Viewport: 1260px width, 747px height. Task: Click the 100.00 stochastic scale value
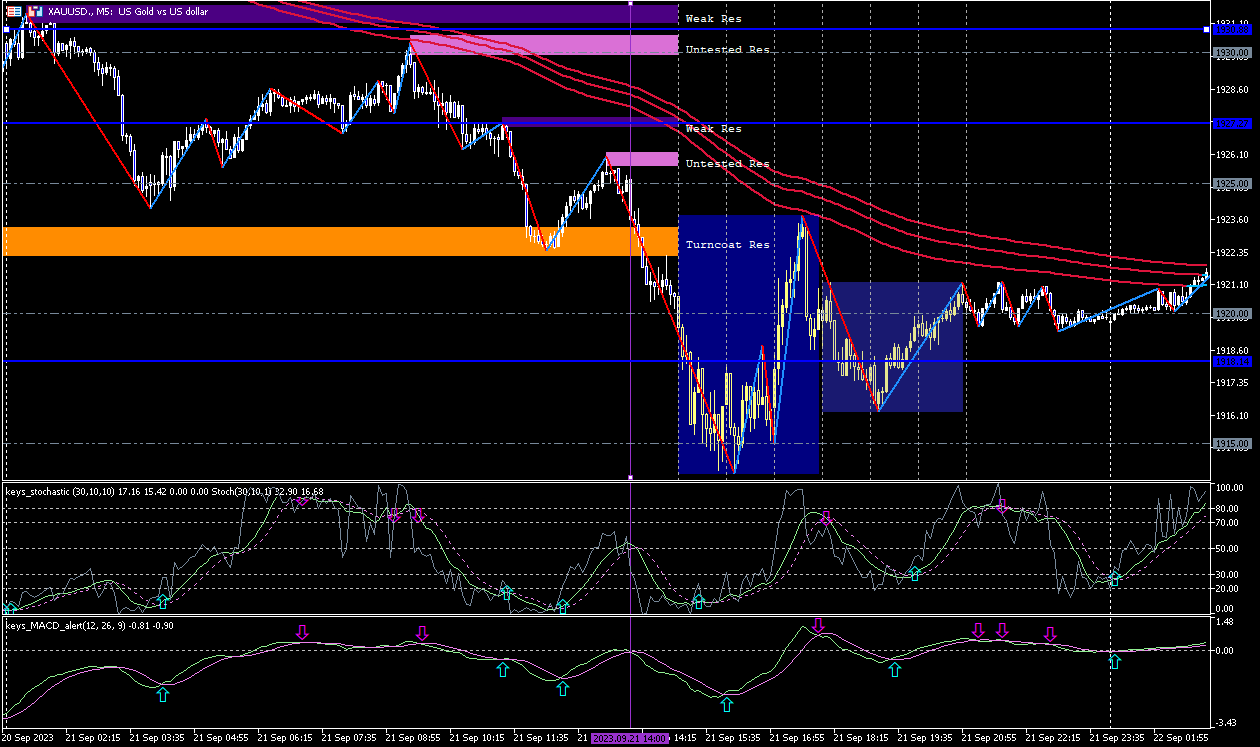[1230, 488]
